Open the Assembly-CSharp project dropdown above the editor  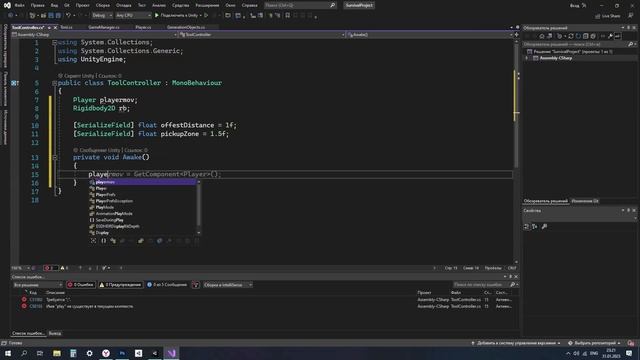[x=95, y=35]
